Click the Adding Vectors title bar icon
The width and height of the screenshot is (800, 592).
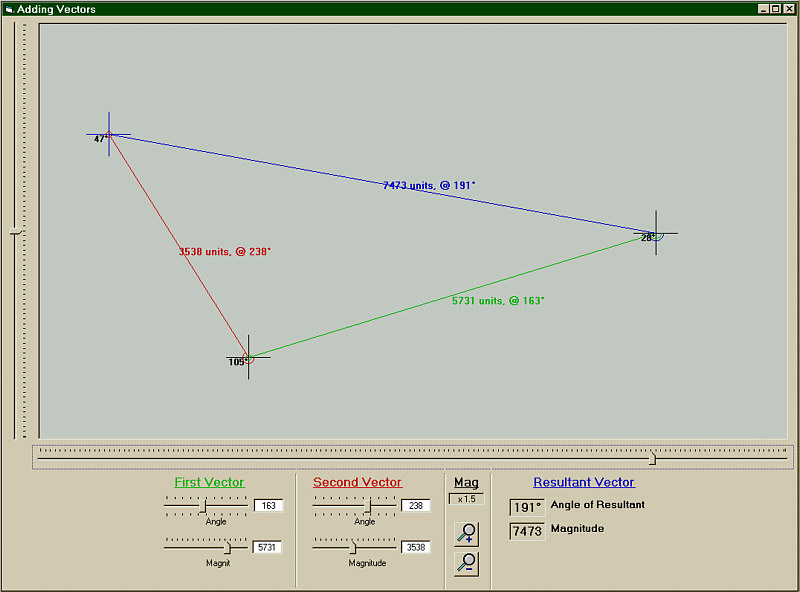9,9
